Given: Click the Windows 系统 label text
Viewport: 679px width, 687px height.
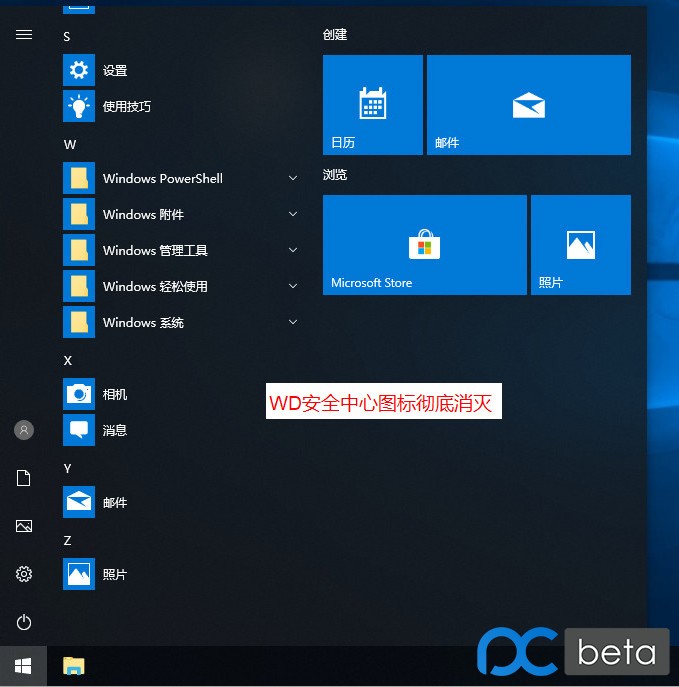Looking at the screenshot, I should click(143, 322).
